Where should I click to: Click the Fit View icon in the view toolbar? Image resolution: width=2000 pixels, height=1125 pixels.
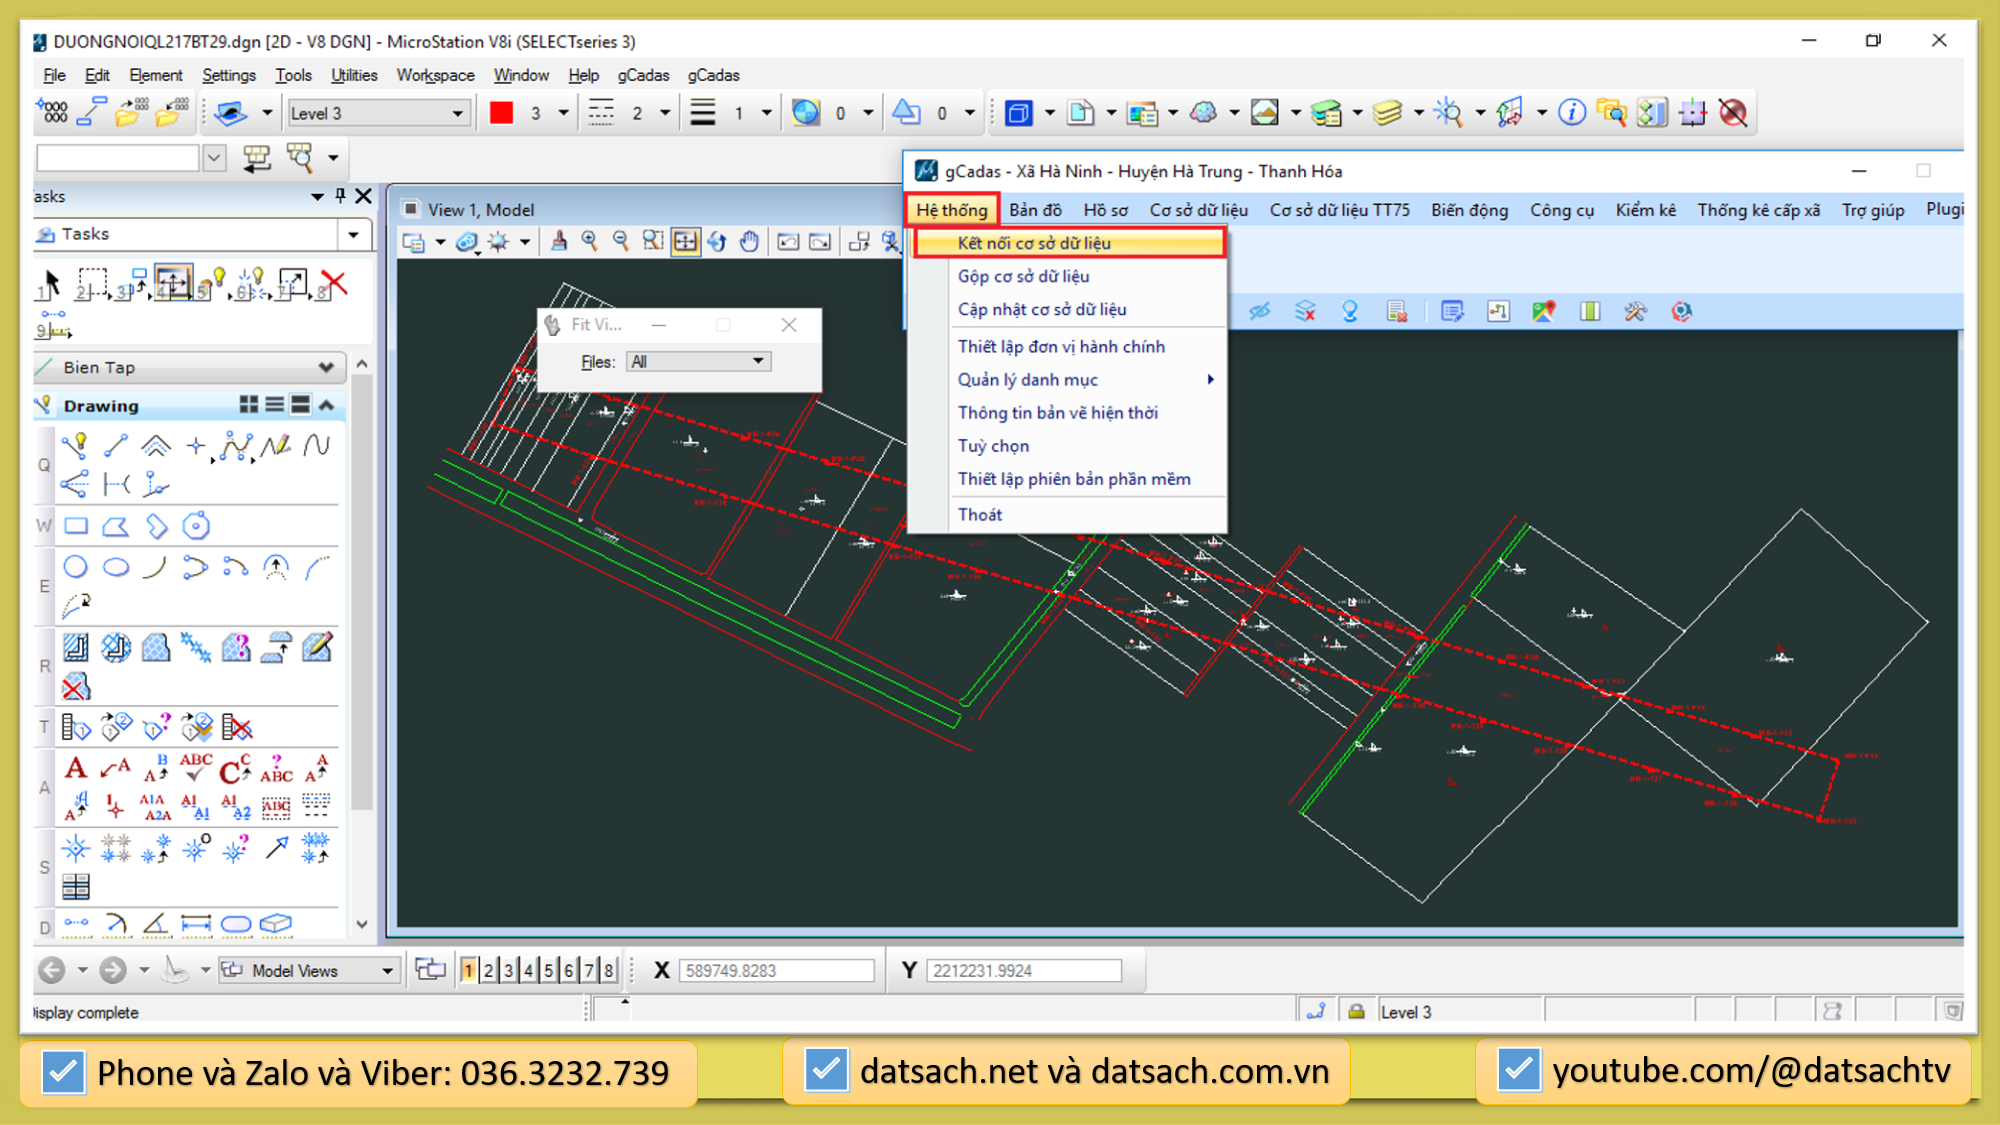pyautogui.click(x=685, y=242)
